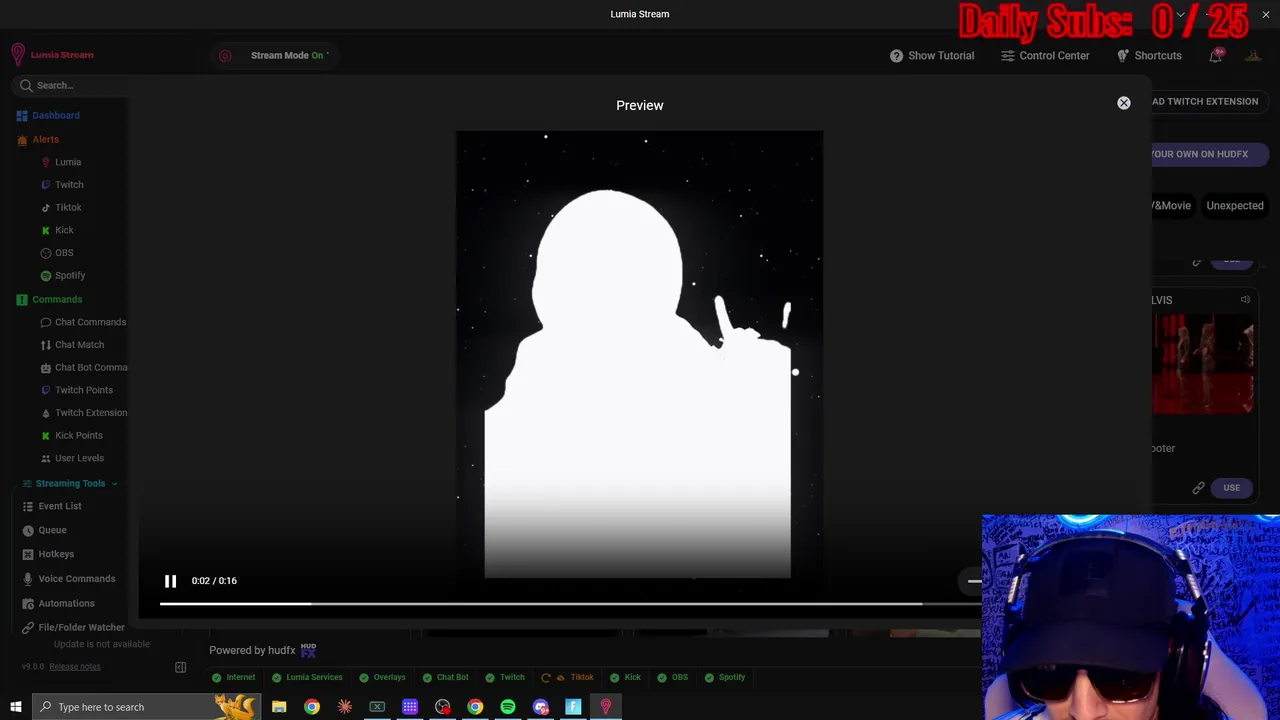This screenshot has height=720, width=1280.
Task: Click the hudfx logo icon
Action: tap(308, 650)
